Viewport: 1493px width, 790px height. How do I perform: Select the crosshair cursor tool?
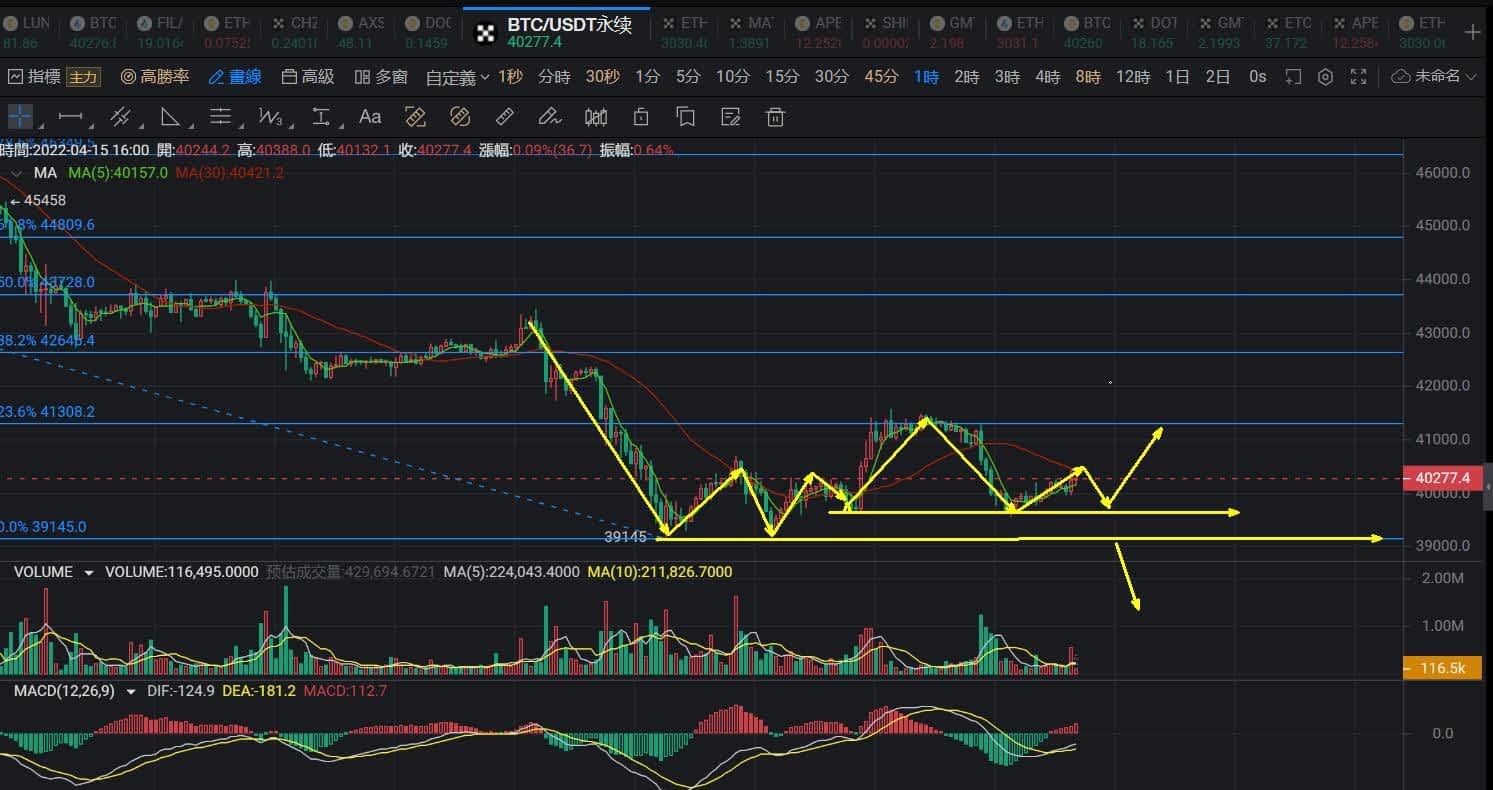21,117
